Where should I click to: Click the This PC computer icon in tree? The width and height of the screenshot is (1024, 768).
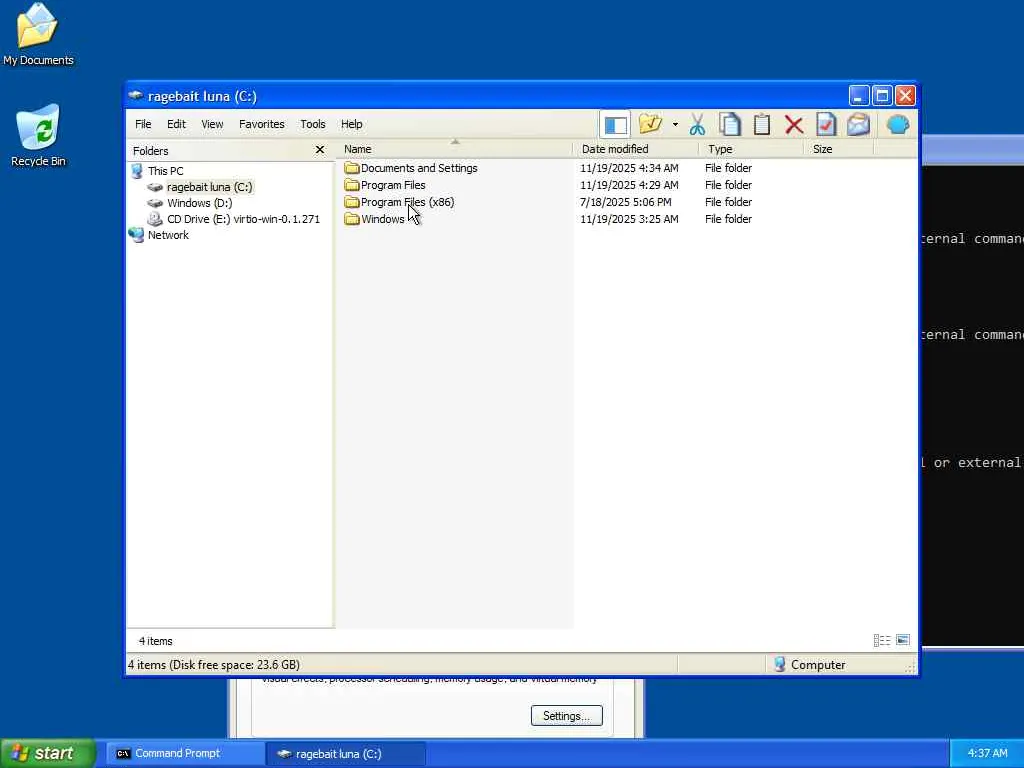pyautogui.click(x=136, y=171)
